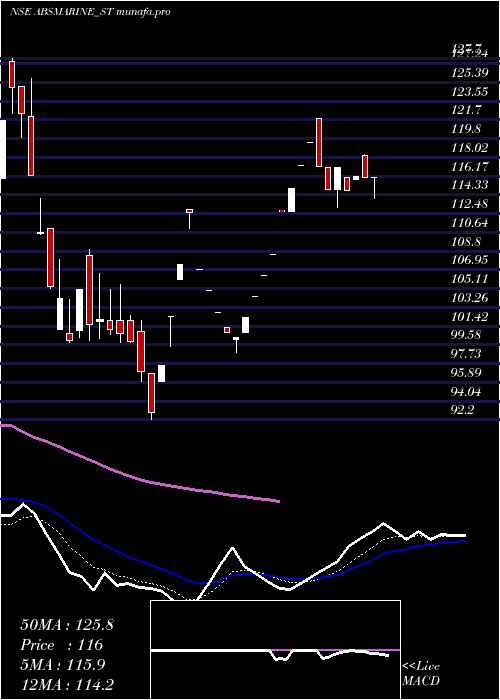Click the first red candle near 125.39
Viewport: 500px width, 700px height.
point(12,74)
